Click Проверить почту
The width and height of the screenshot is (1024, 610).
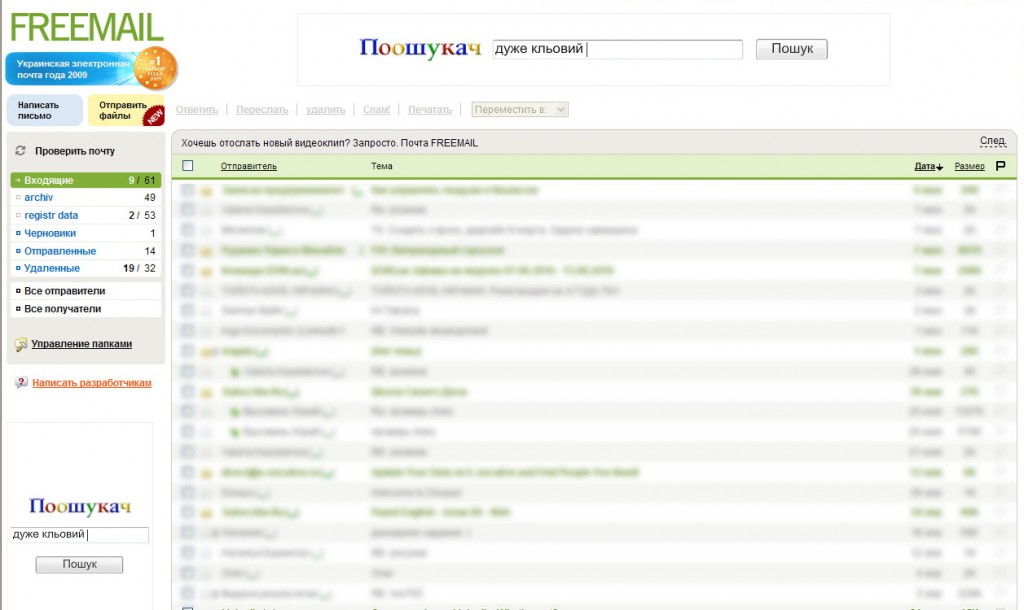tap(74, 151)
